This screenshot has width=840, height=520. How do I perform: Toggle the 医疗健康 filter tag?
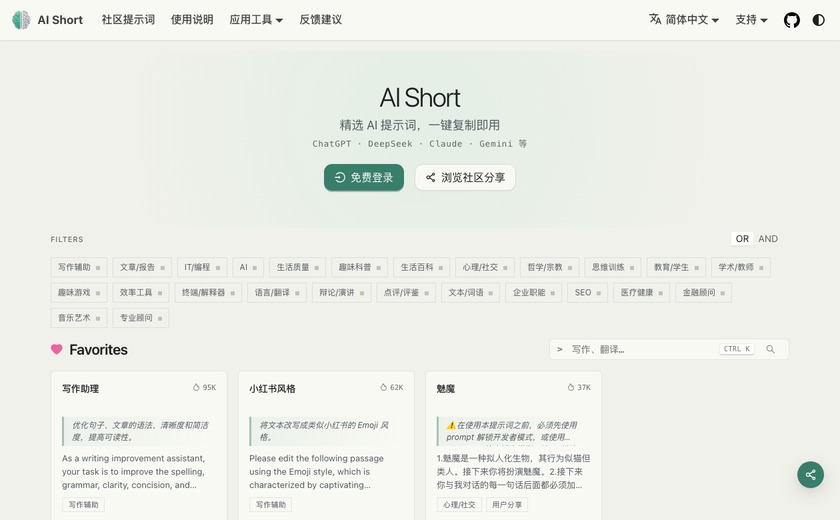coord(641,292)
